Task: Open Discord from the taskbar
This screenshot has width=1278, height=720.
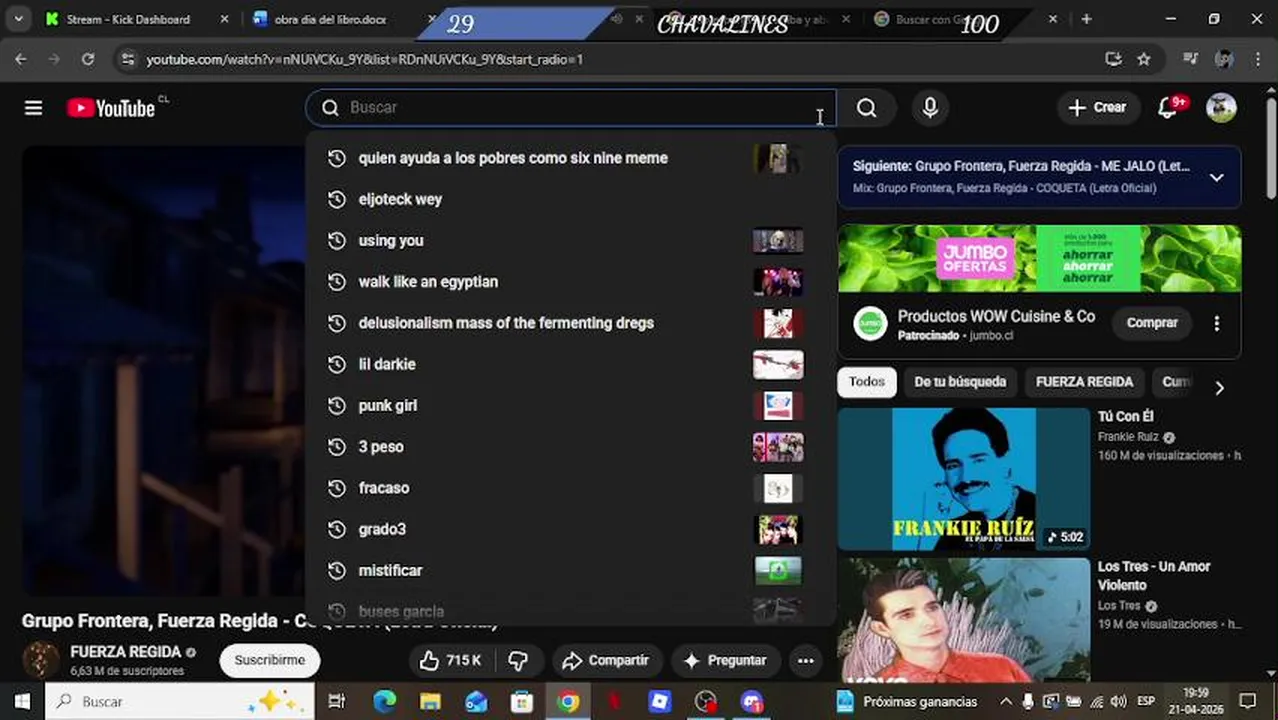Action: tap(752, 701)
